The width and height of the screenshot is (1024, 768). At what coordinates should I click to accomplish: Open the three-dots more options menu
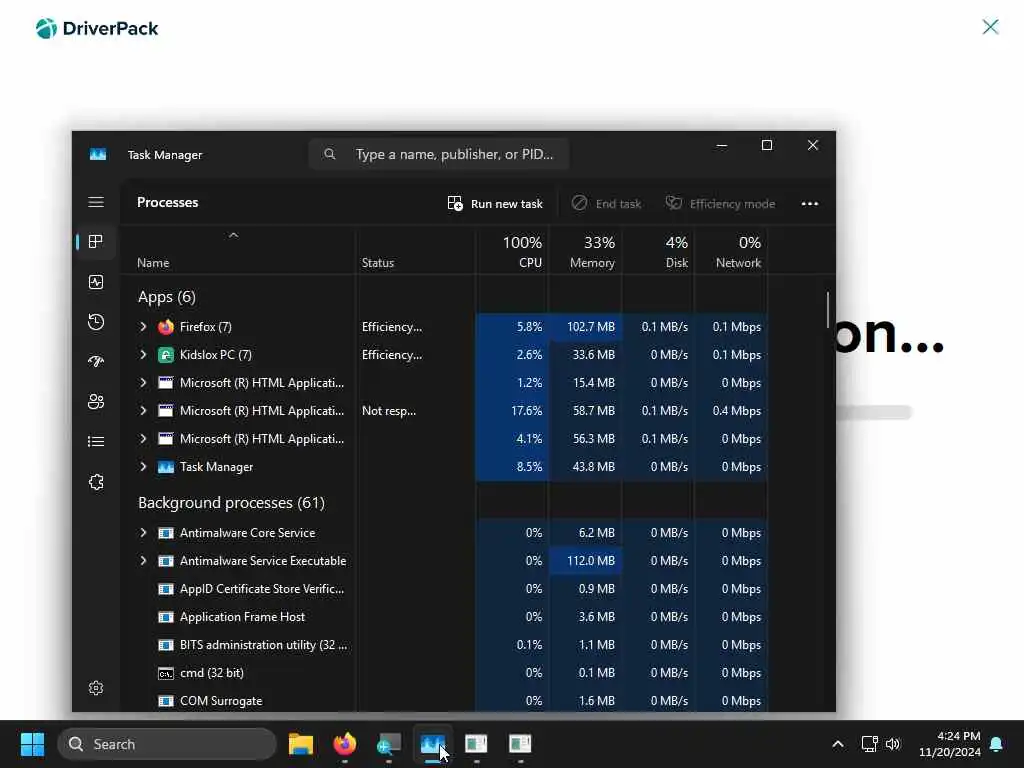coord(810,204)
